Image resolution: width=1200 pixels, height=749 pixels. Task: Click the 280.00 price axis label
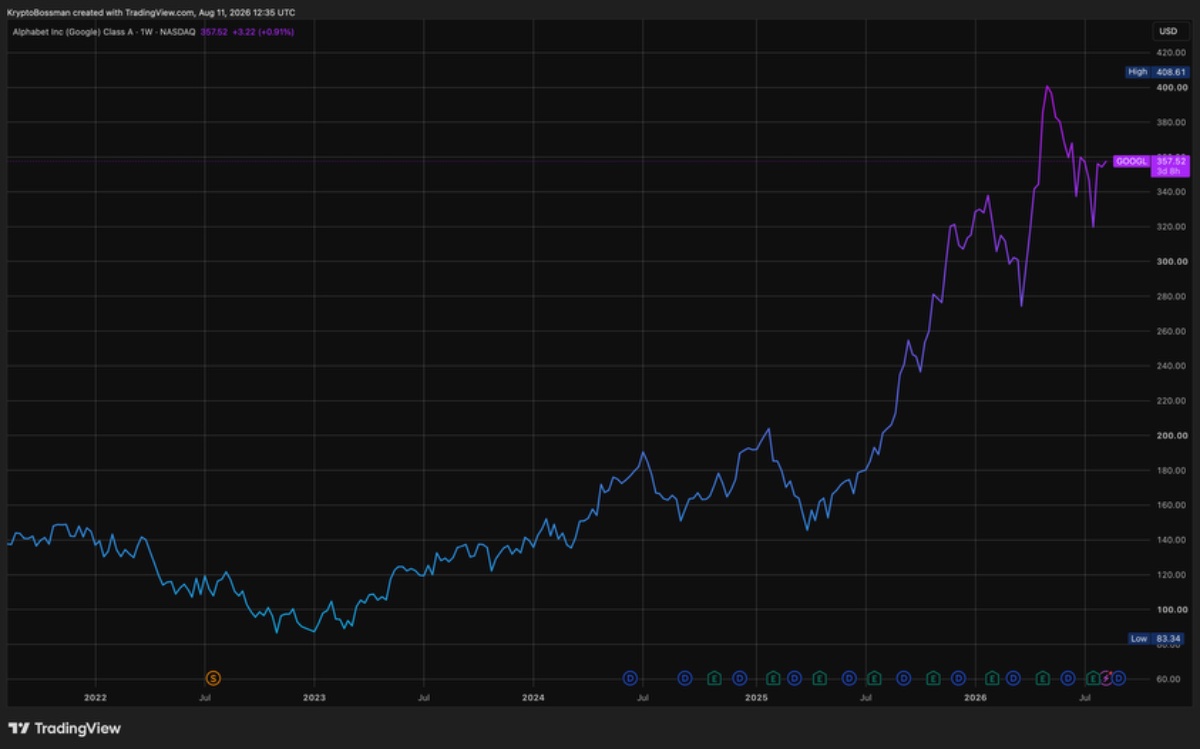click(1170, 297)
